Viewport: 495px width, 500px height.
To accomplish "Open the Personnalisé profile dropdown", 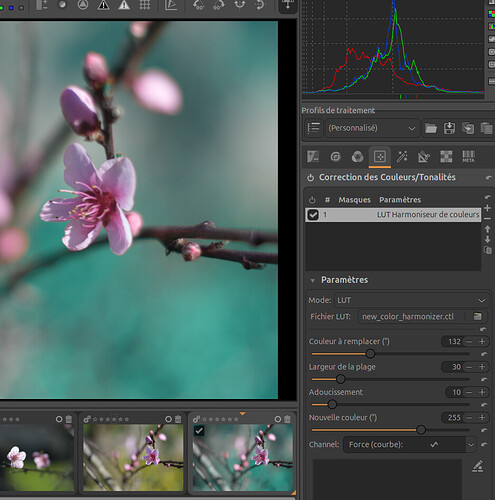I will [372, 128].
